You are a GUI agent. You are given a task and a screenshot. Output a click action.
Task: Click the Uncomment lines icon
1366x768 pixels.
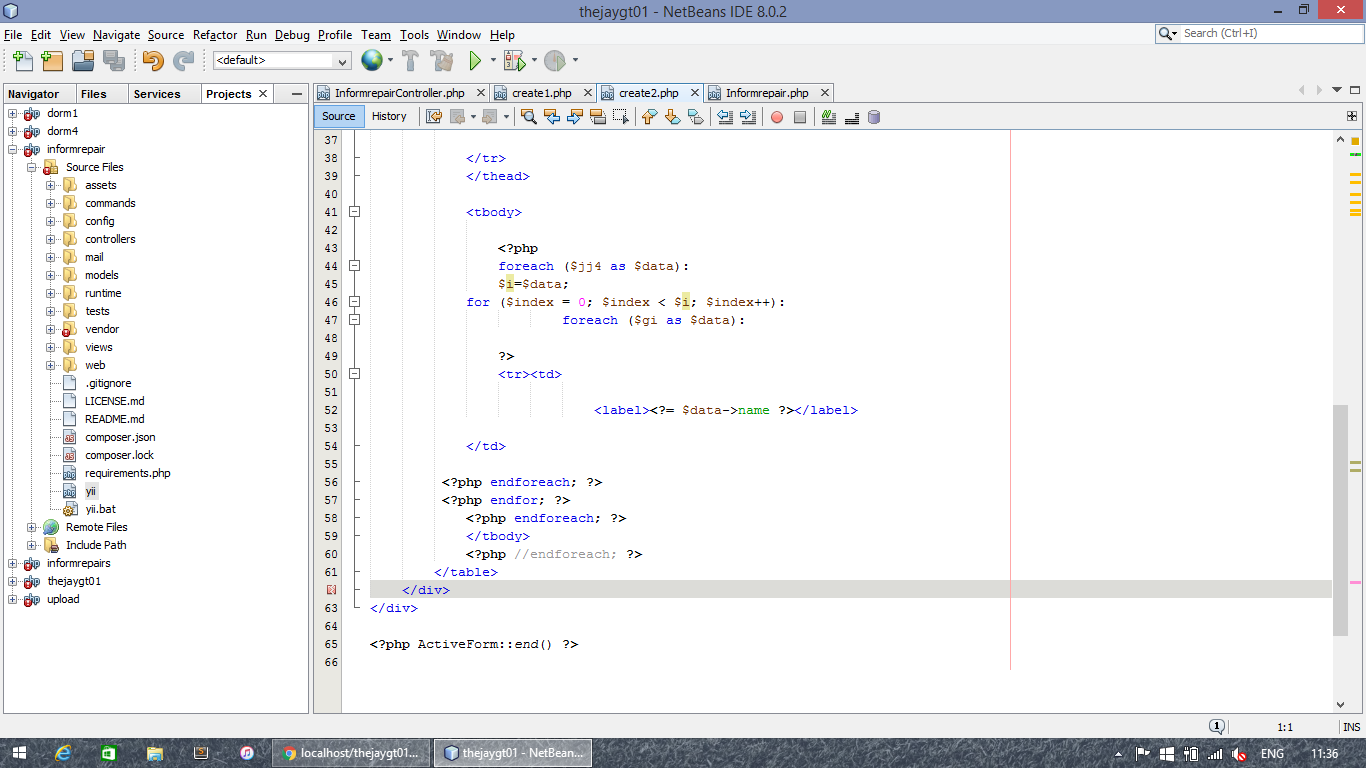851,117
